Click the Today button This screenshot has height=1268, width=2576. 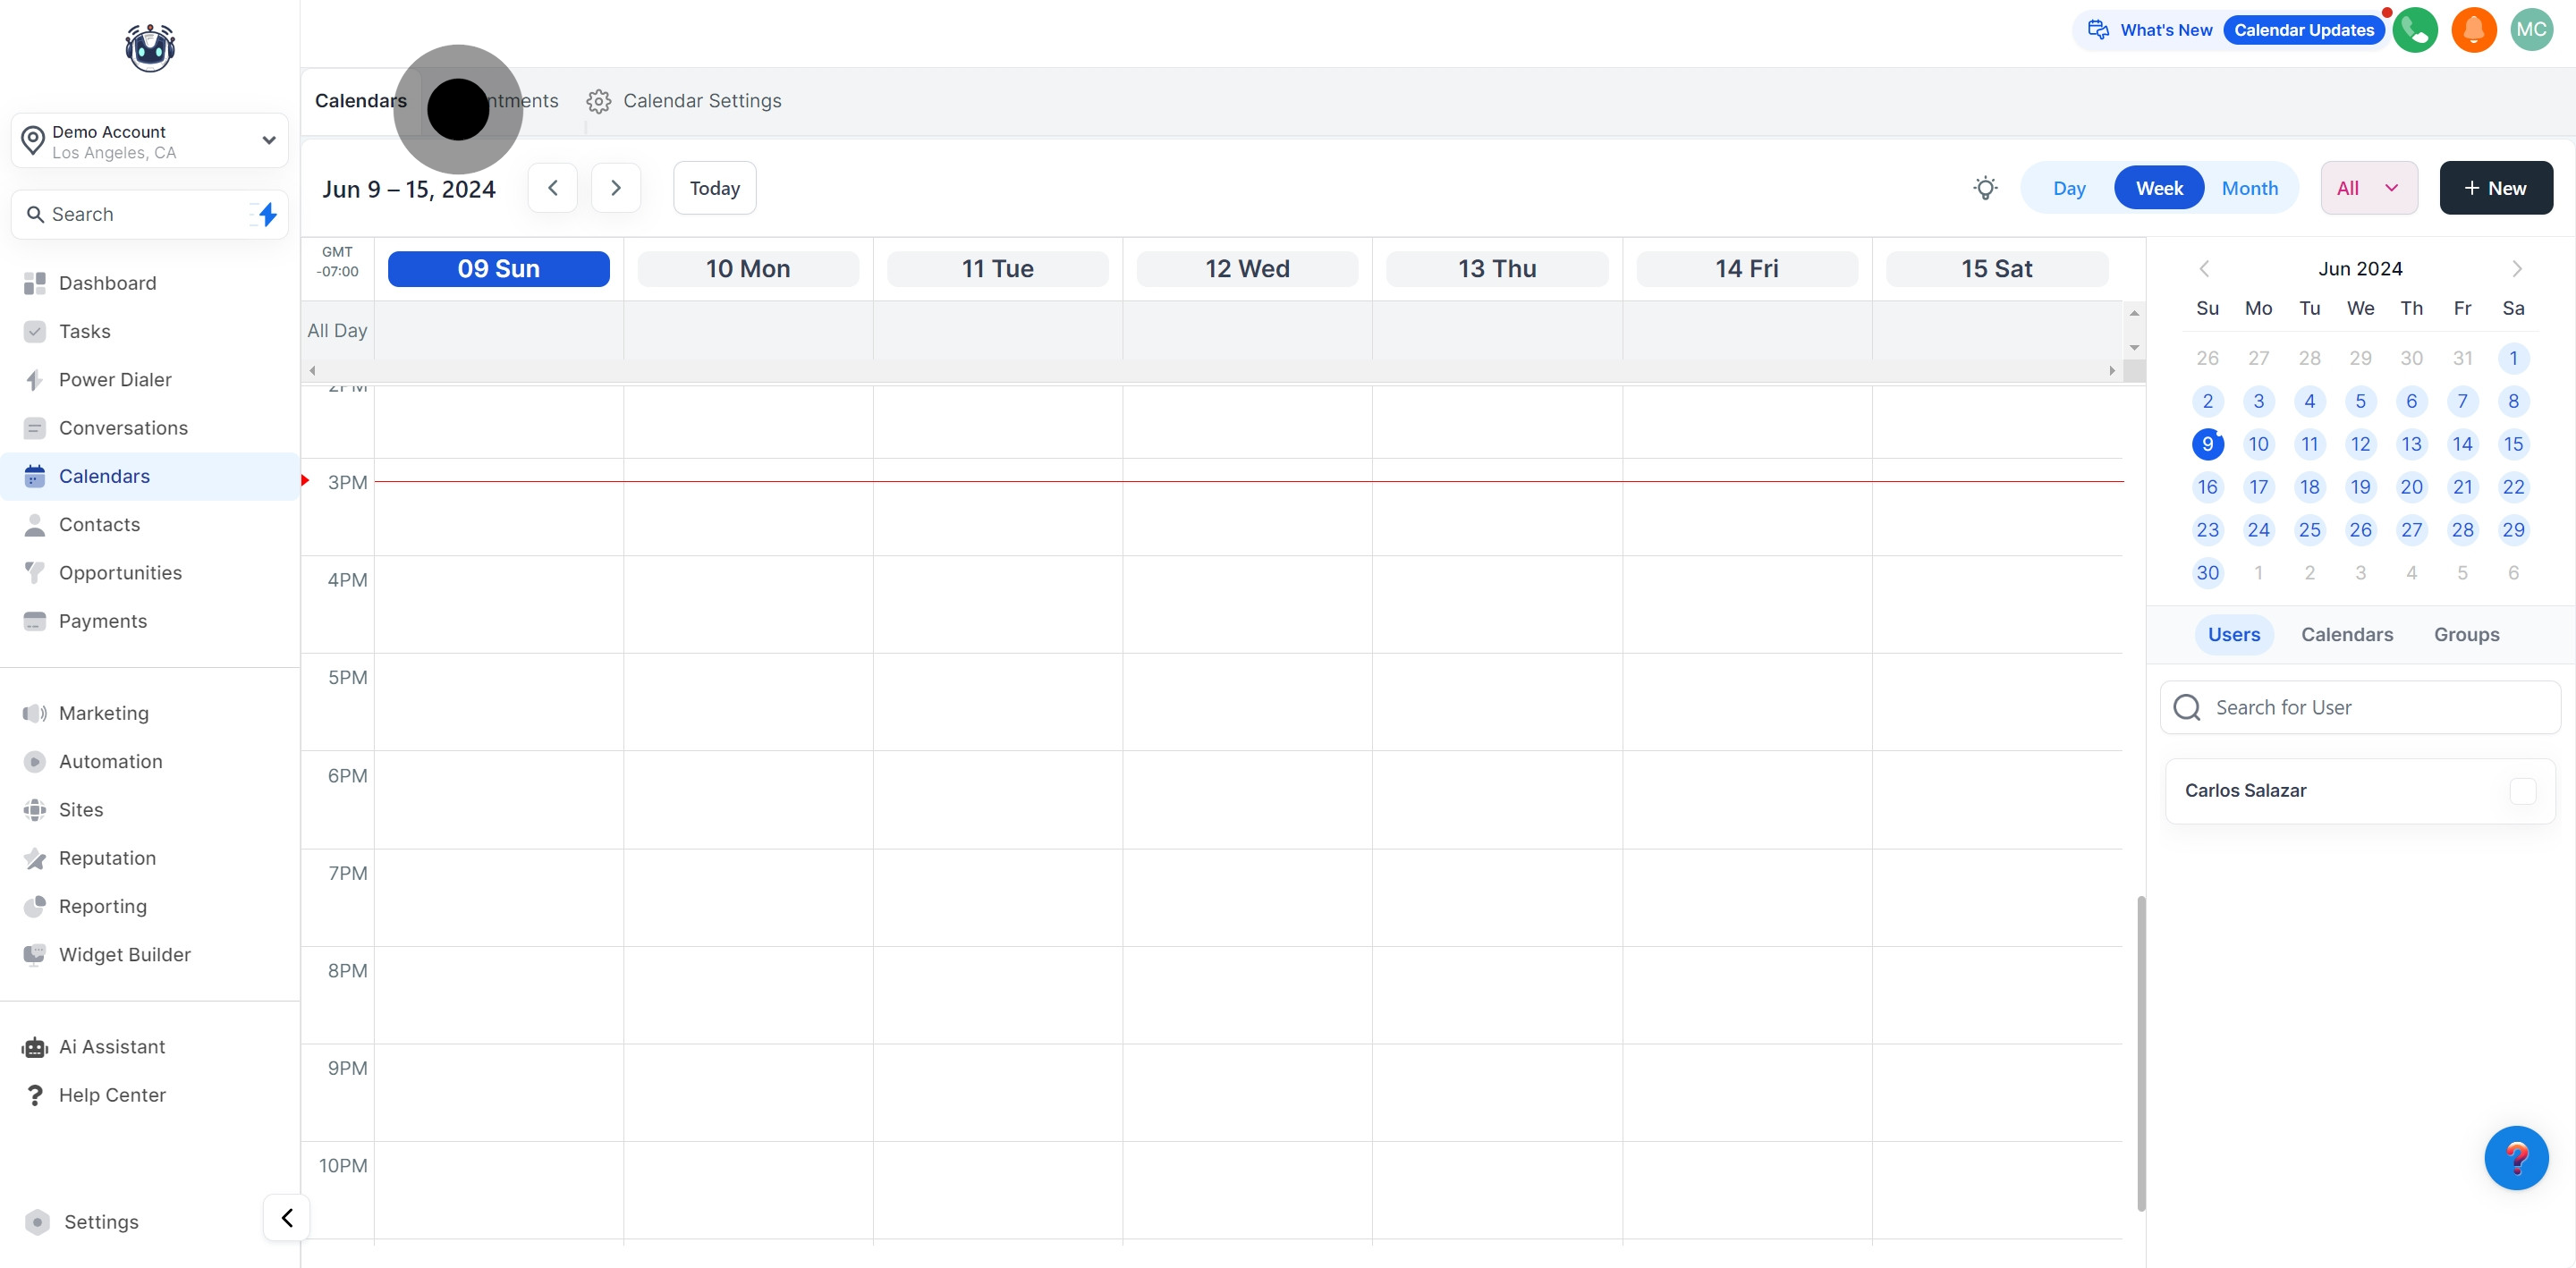click(714, 188)
